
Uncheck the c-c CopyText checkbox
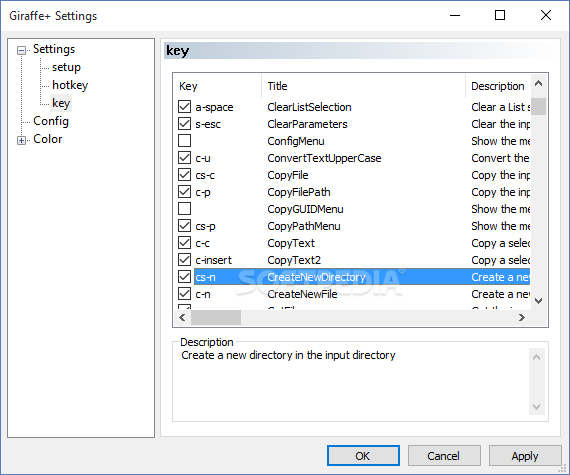184,243
